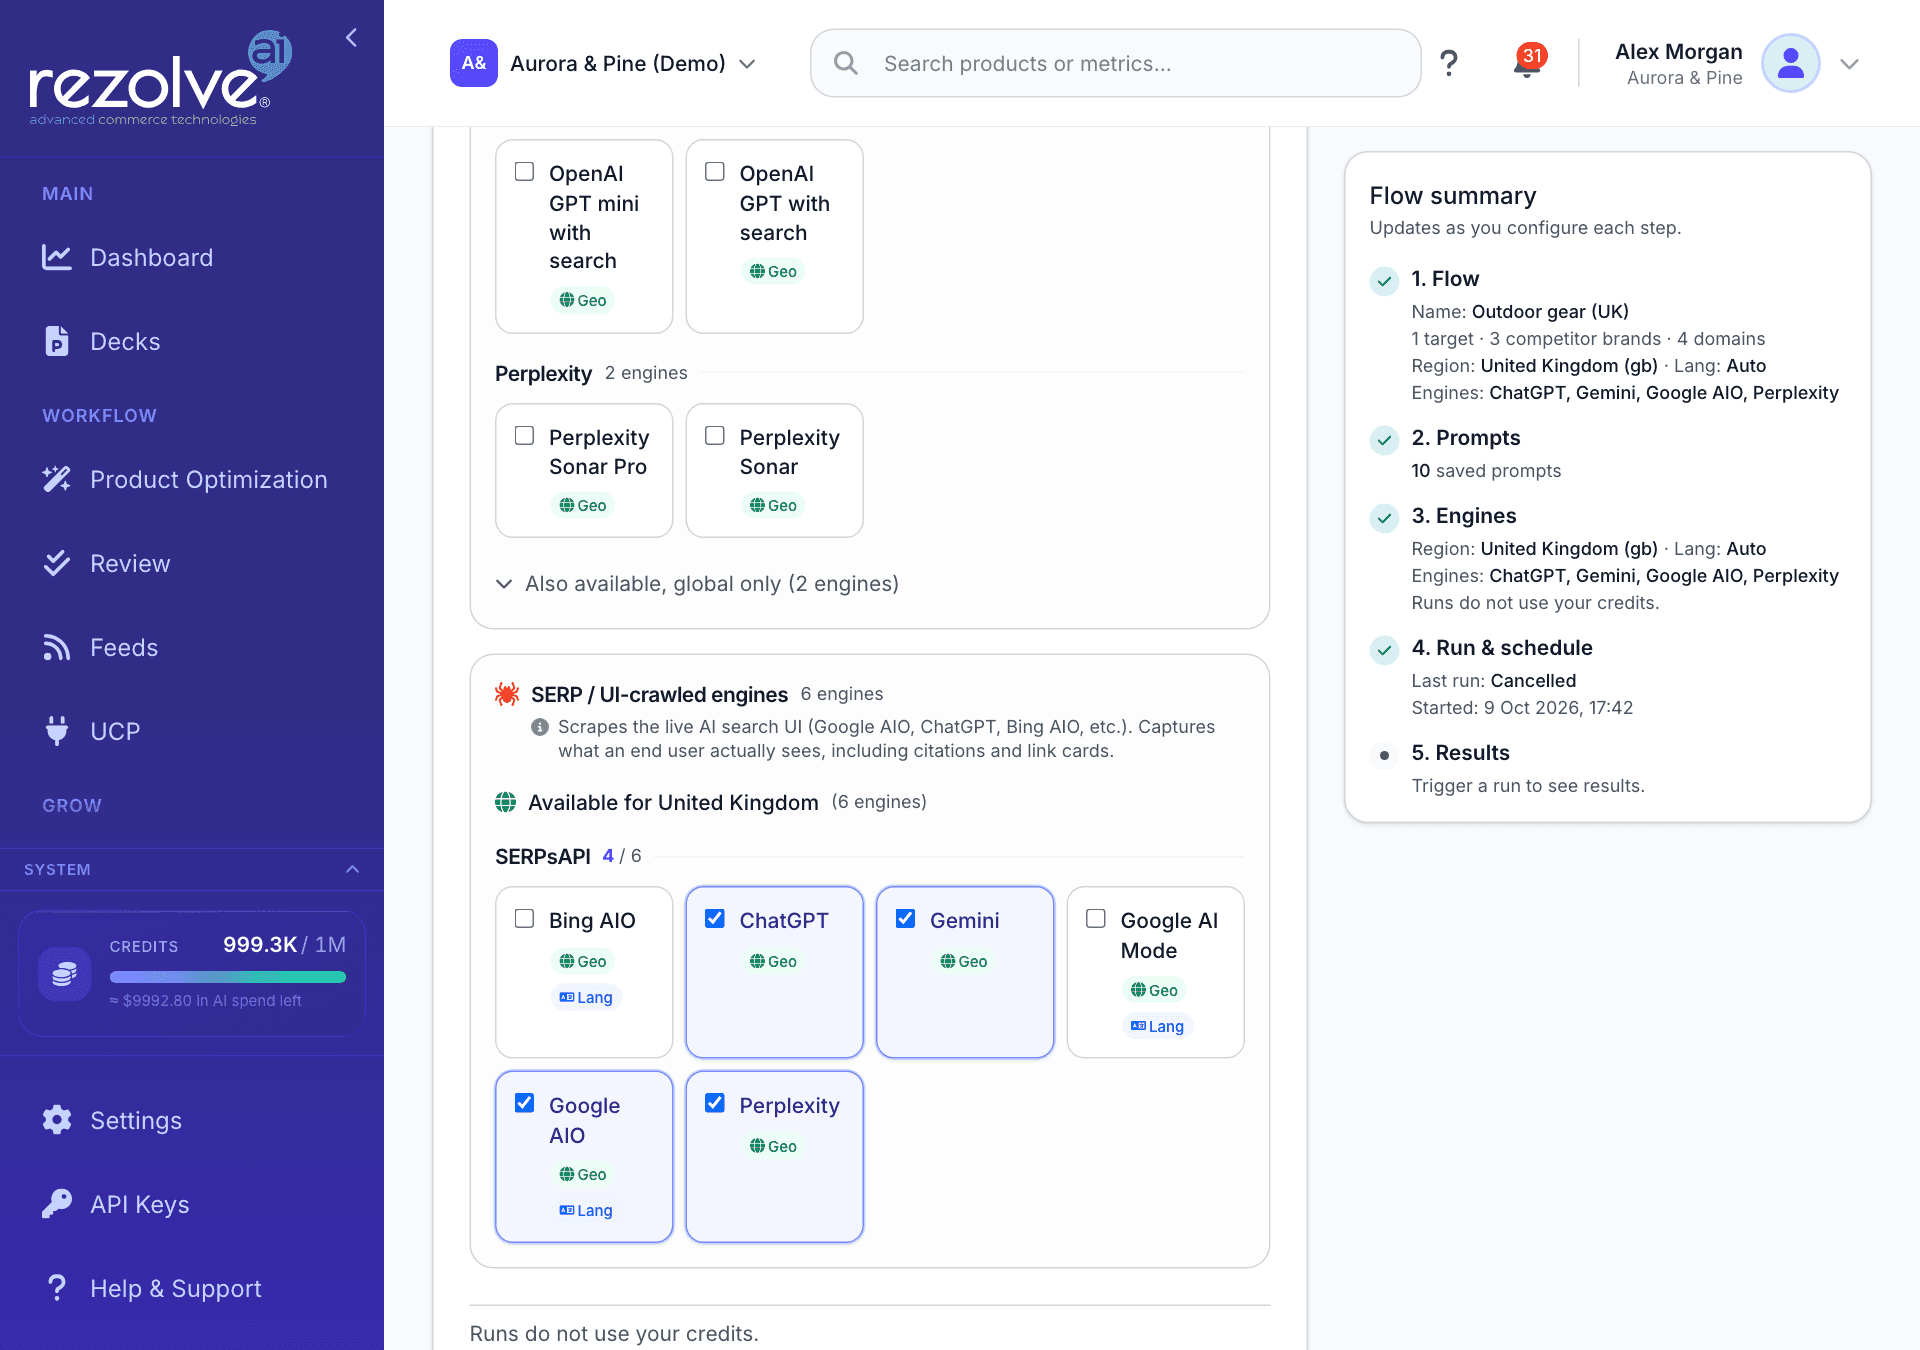The image size is (1920, 1350).
Task: Check the Perplexity Sonar Pro checkbox
Action: 524,436
